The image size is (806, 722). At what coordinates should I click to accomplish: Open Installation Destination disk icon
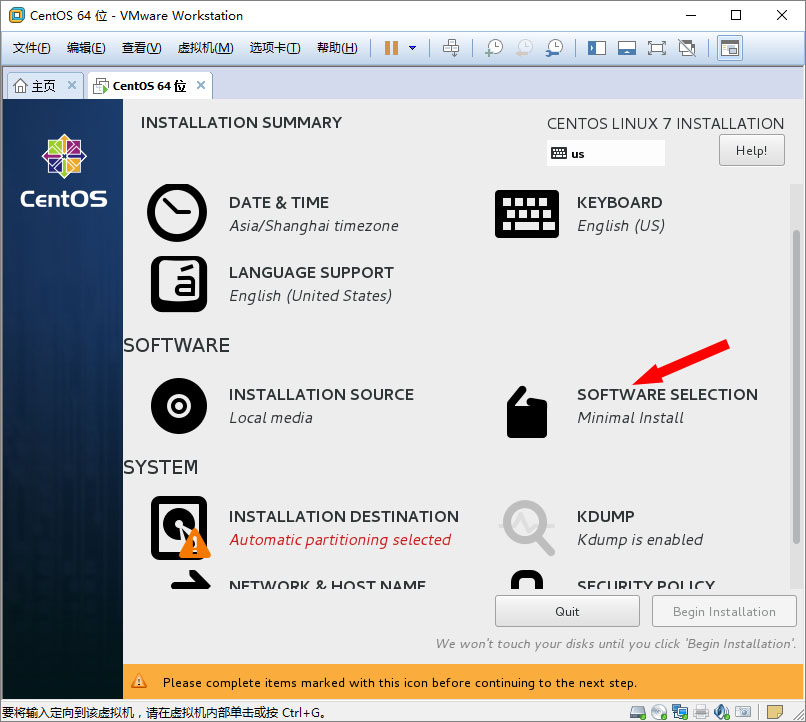point(179,527)
